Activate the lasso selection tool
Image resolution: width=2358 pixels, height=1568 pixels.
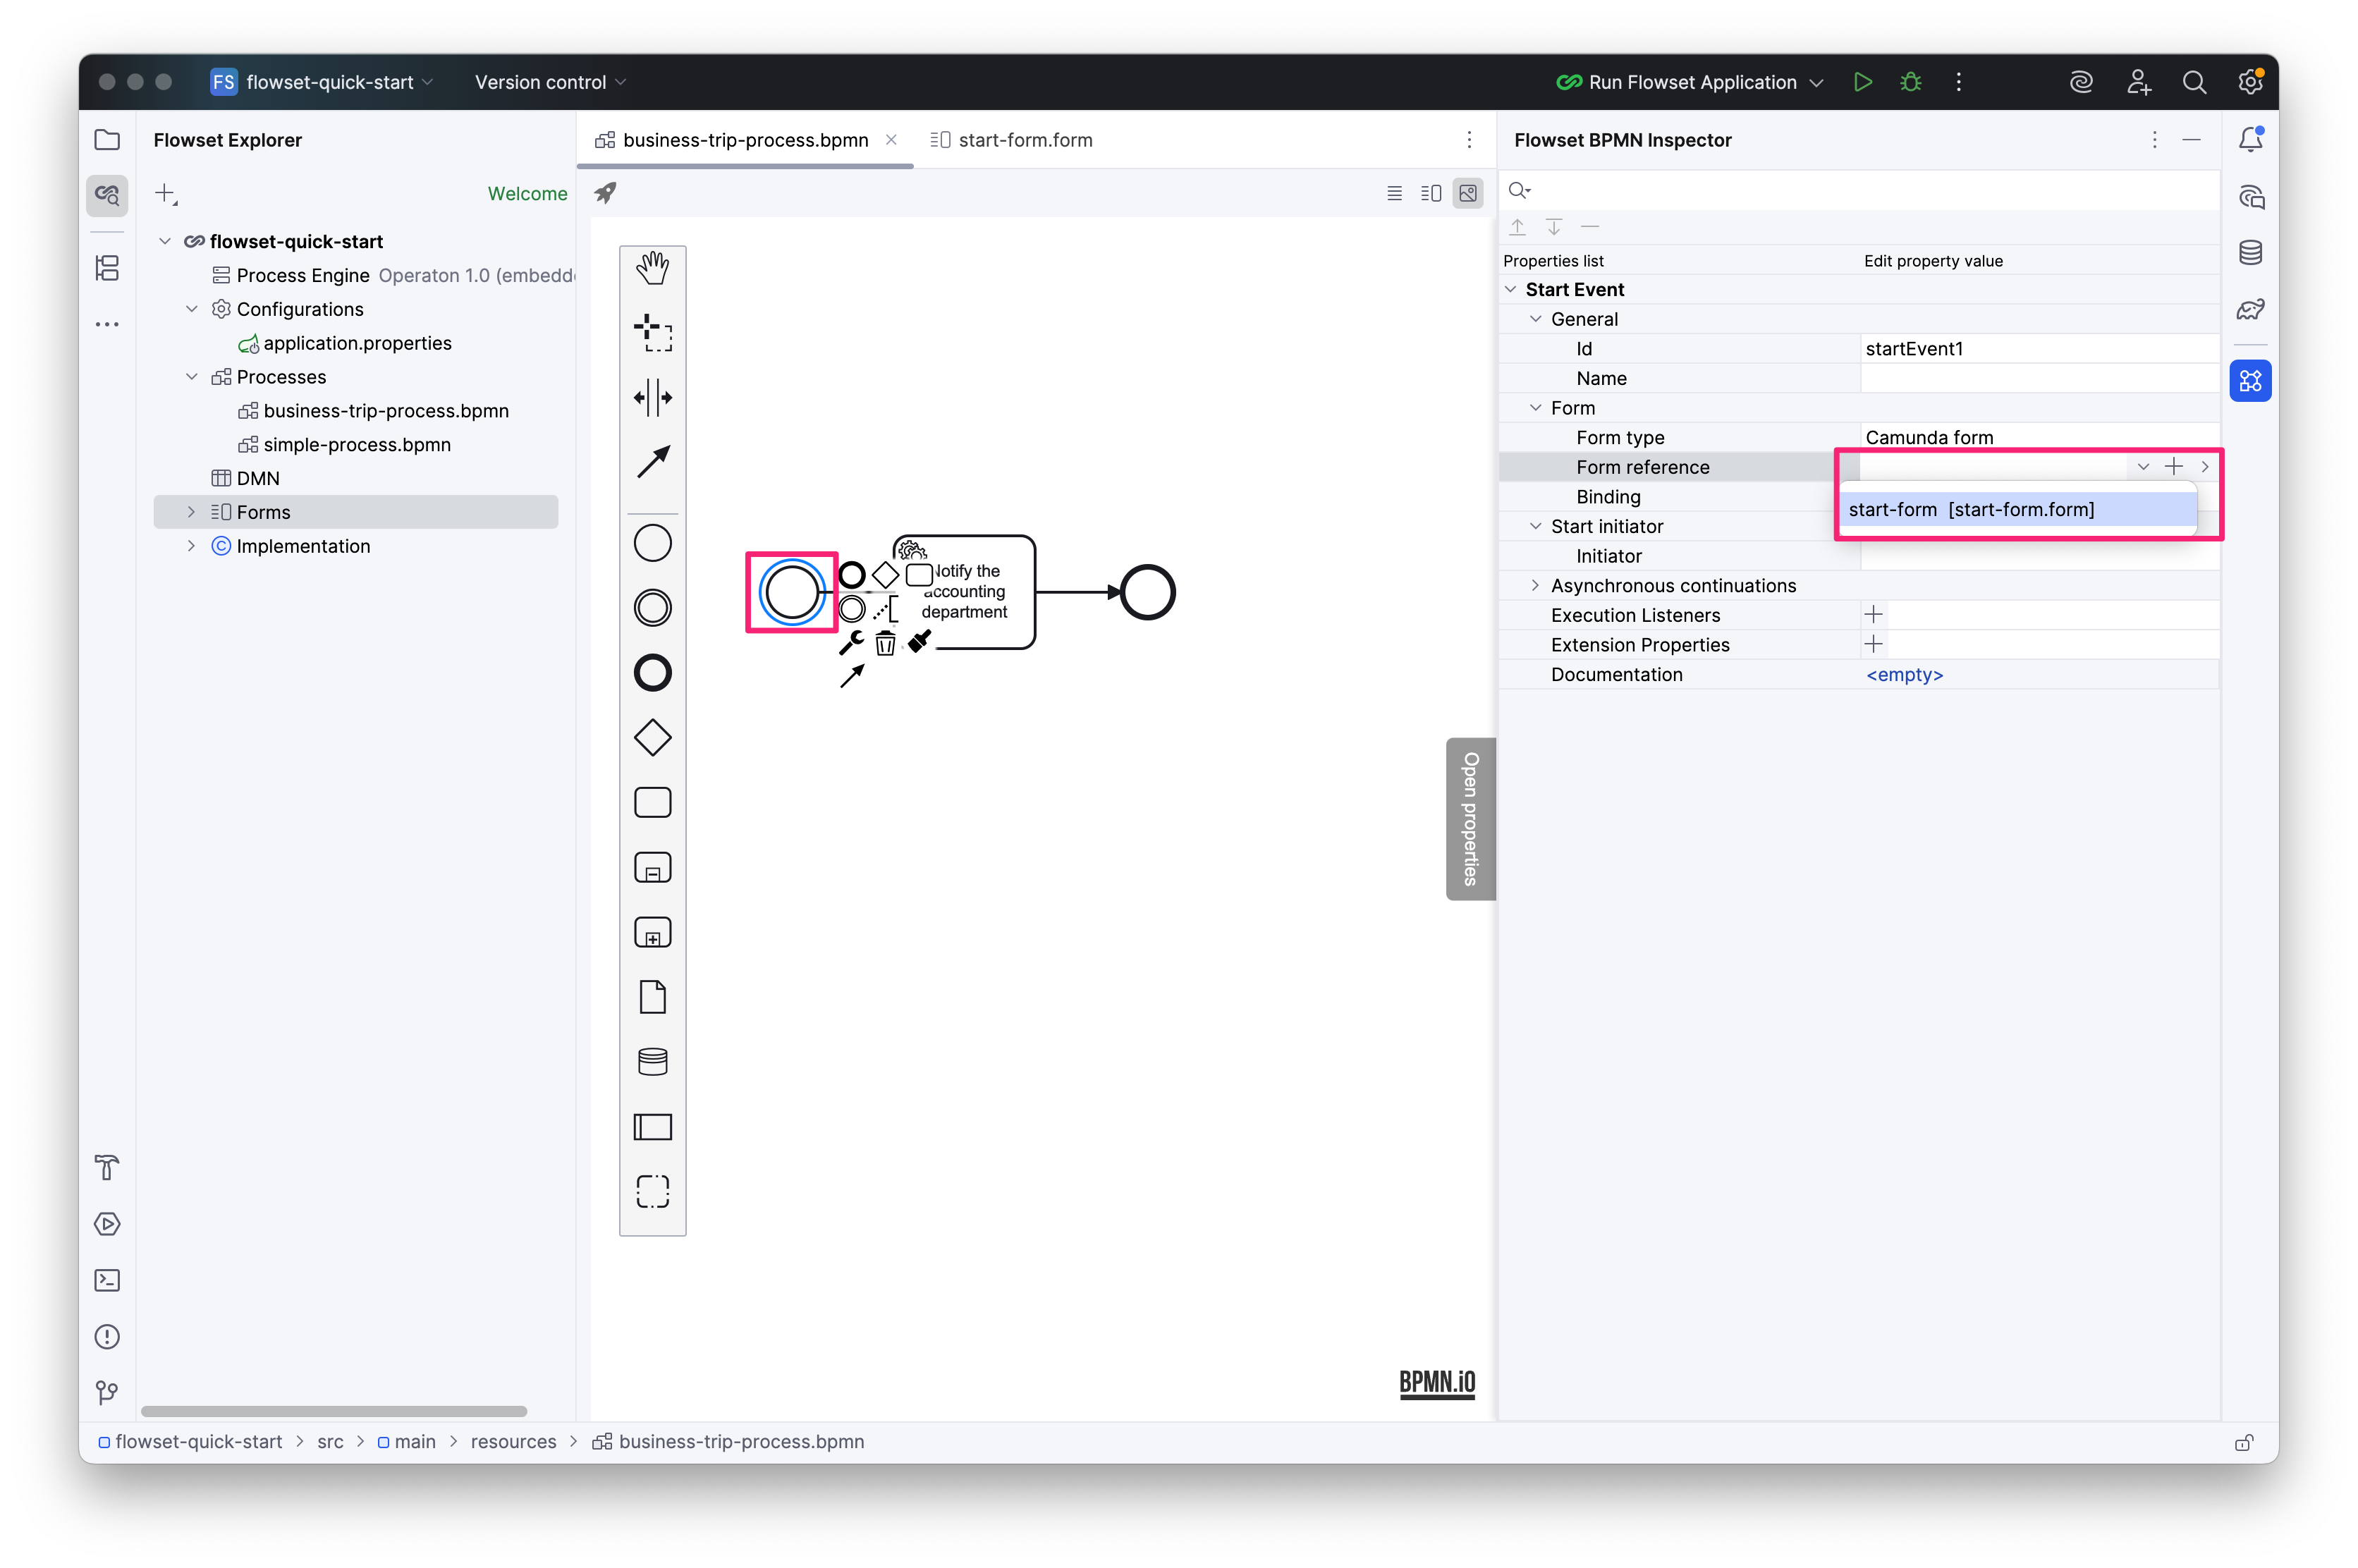[652, 332]
